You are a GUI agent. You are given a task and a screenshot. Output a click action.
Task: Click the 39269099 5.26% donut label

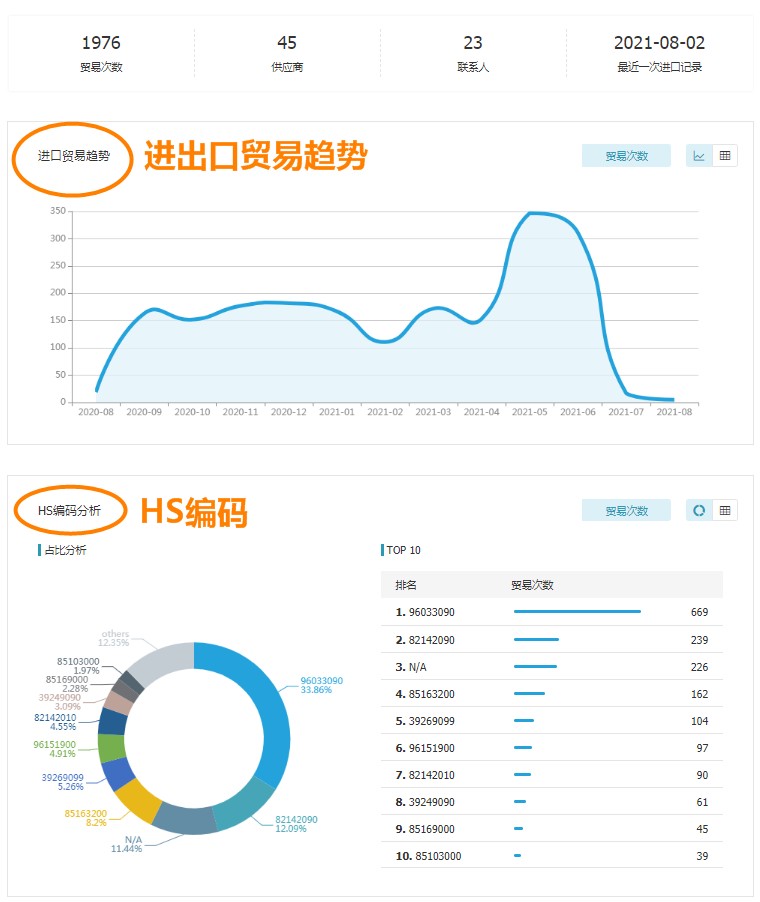click(63, 782)
